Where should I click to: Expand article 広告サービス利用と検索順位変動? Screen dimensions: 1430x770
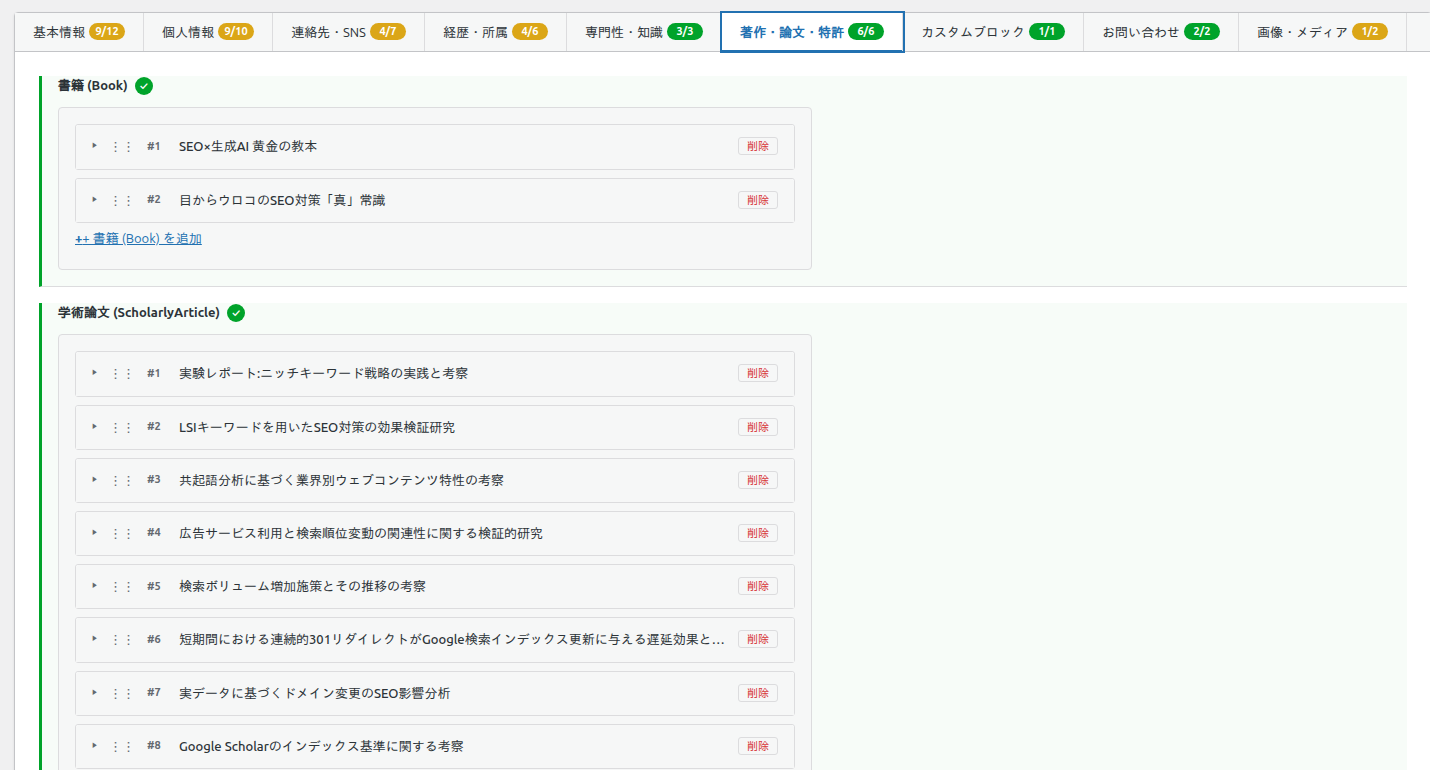click(x=95, y=533)
